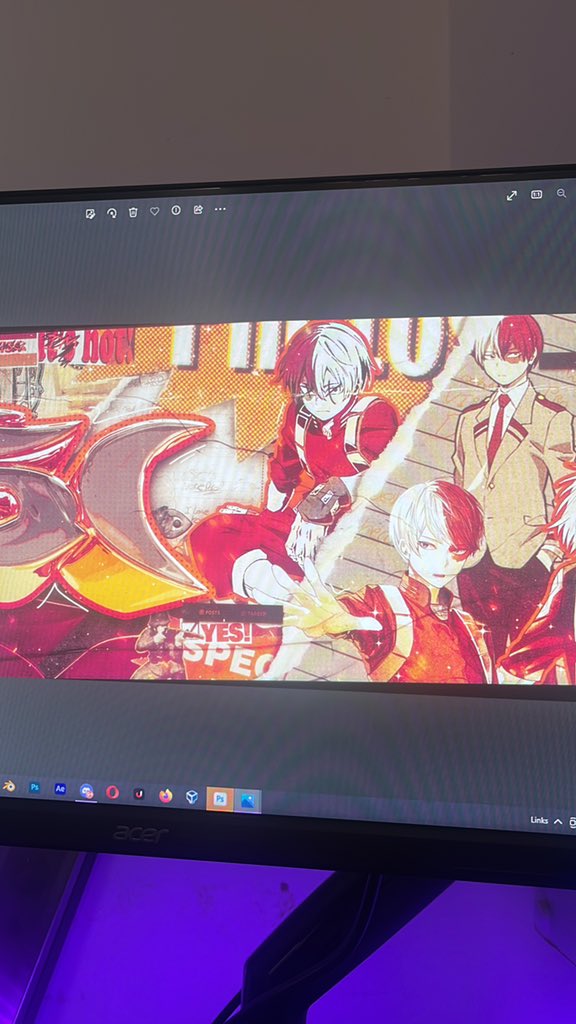
Task: Enter full screen with the expand arrows
Action: 512,195
